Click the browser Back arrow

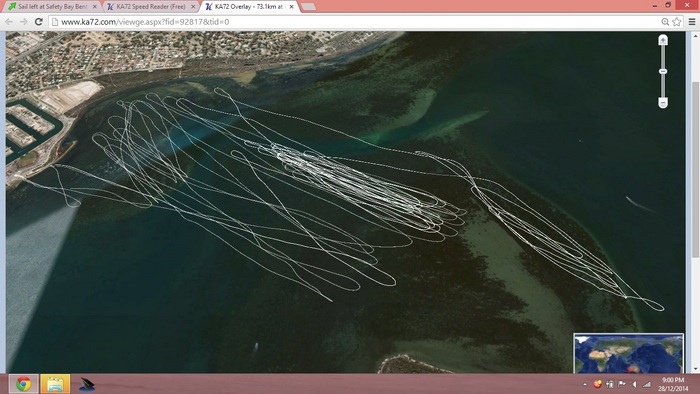(9, 21)
